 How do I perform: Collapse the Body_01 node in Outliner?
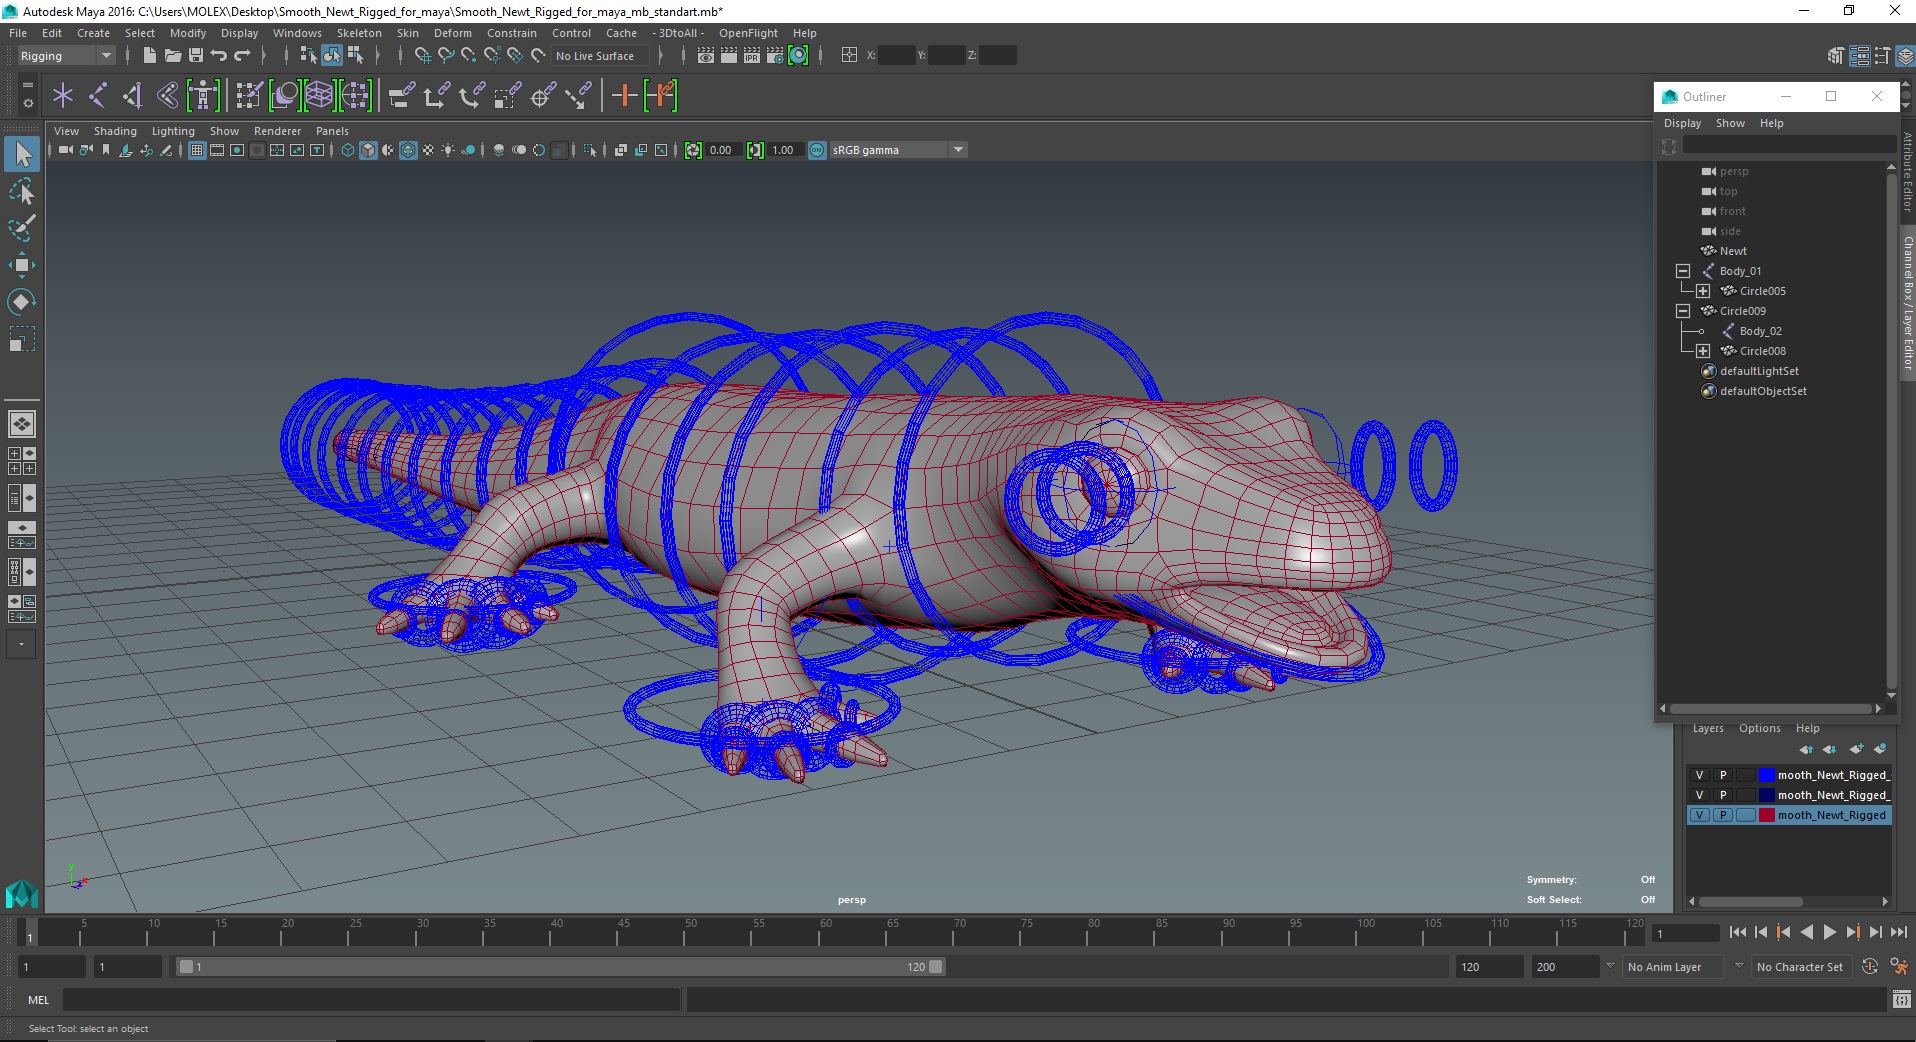pos(1683,271)
